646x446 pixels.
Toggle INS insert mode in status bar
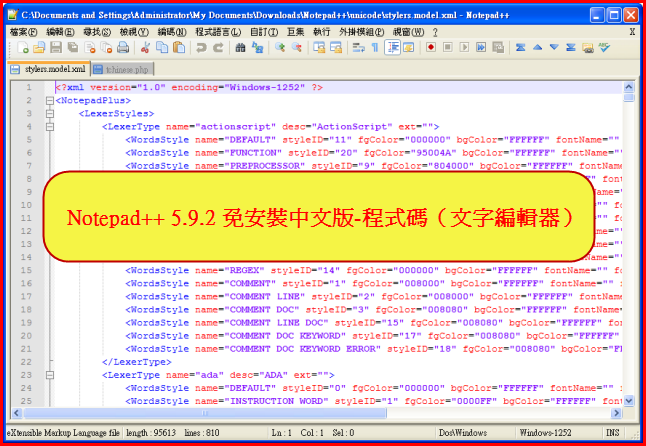pyautogui.click(x=612, y=432)
